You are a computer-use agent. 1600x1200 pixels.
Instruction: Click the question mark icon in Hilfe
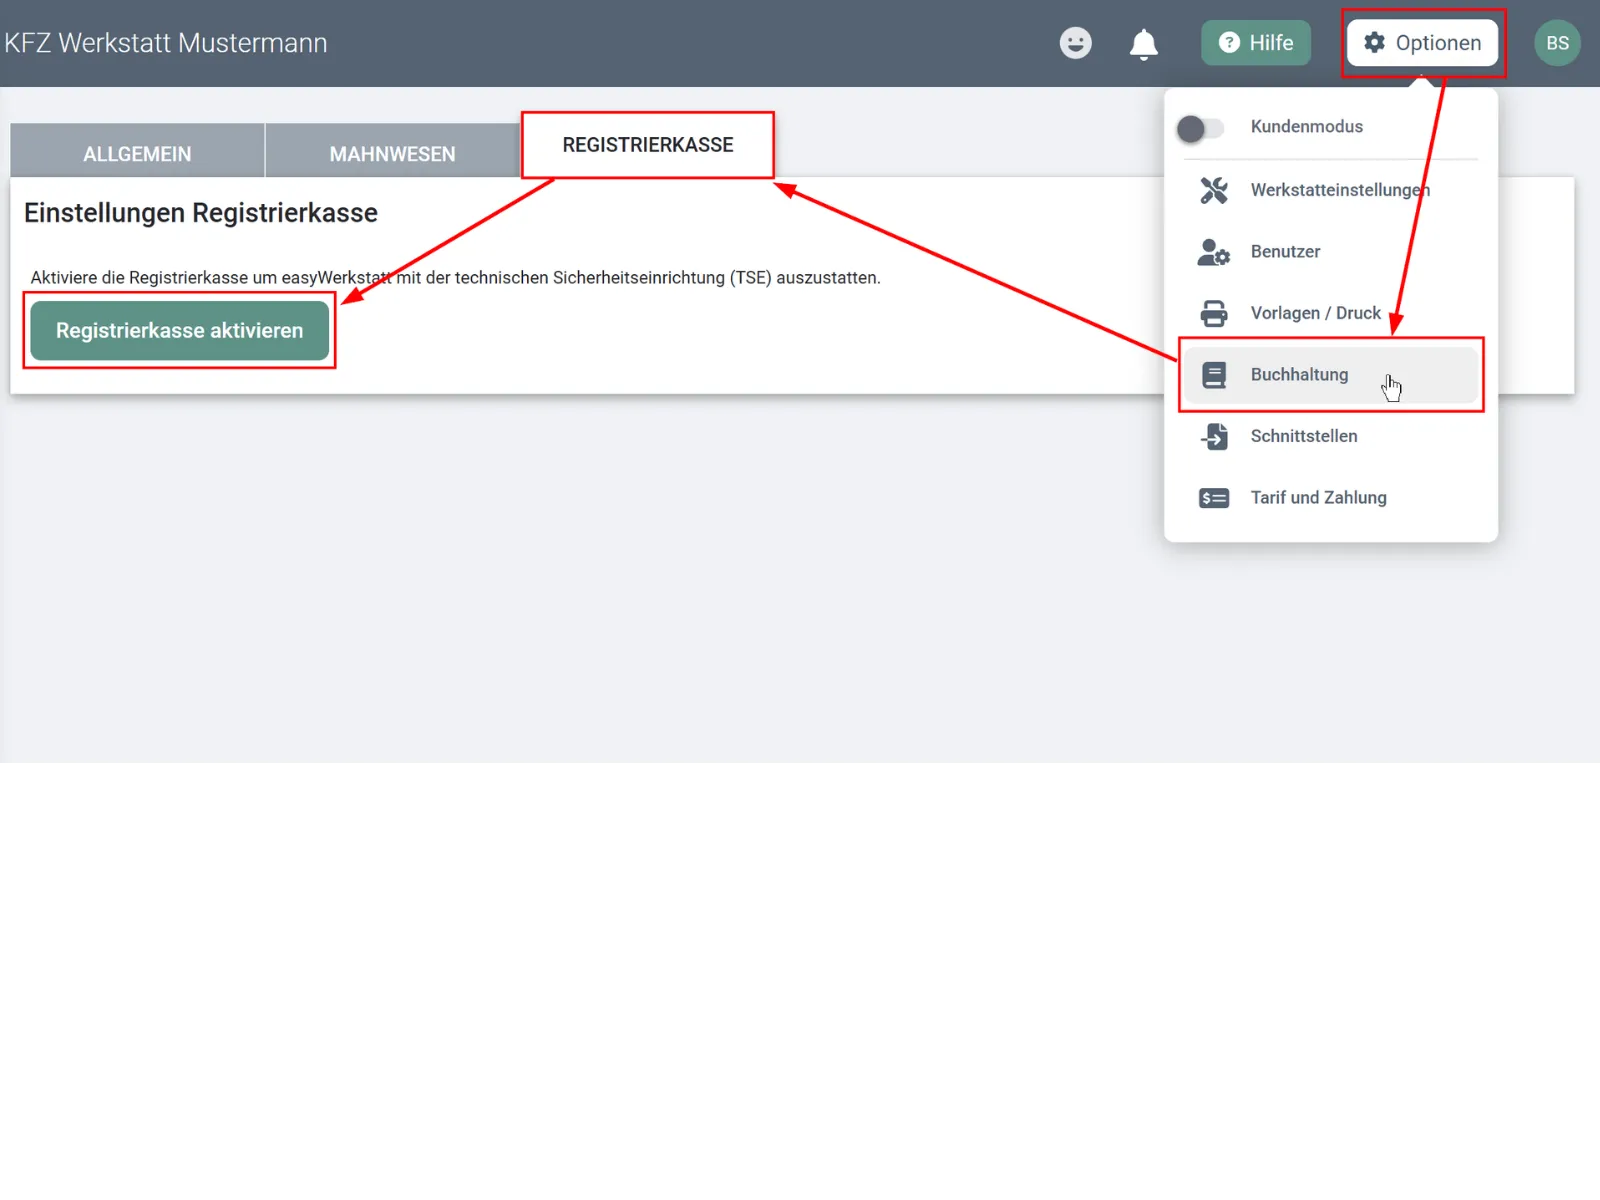(x=1229, y=42)
